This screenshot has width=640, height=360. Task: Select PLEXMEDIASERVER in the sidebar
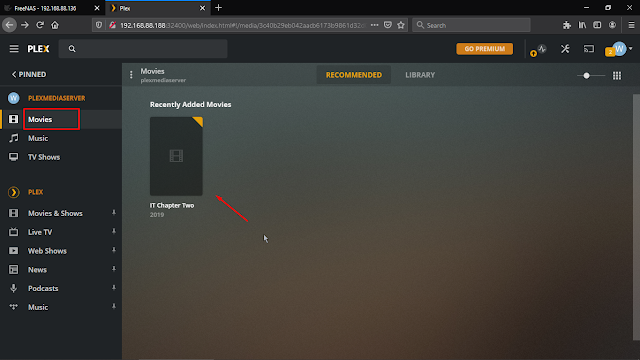click(56, 98)
